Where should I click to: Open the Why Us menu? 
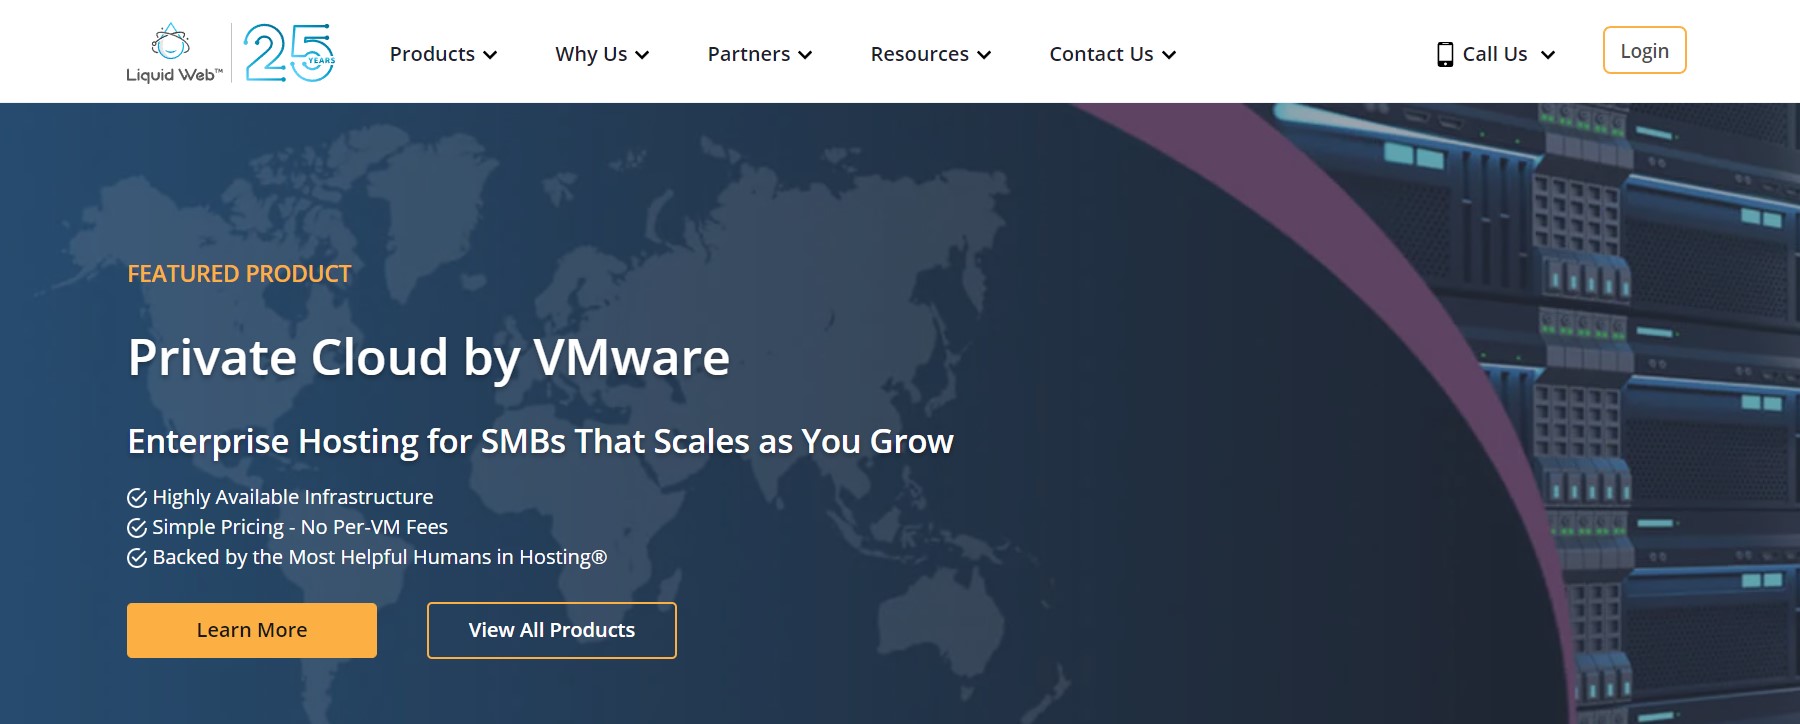coord(591,54)
